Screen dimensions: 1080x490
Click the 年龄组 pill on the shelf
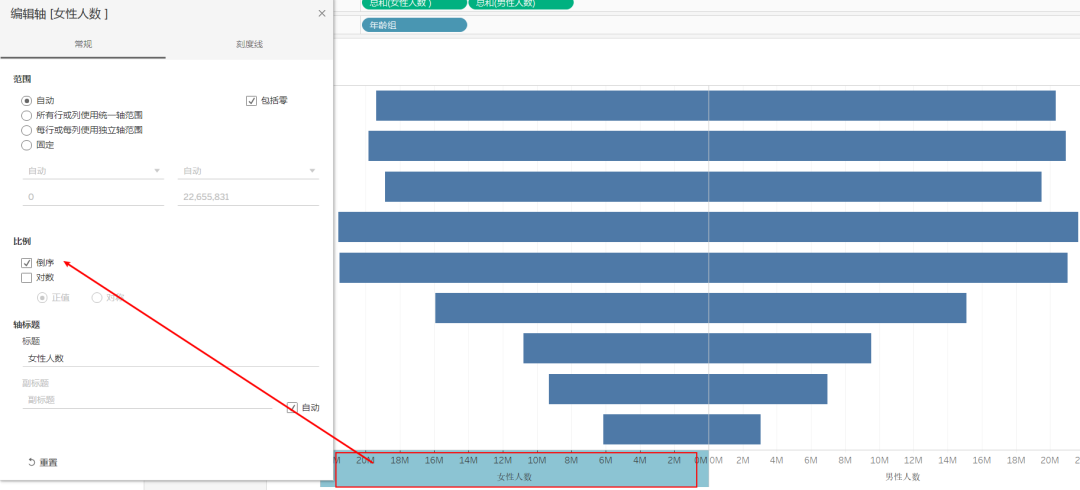click(414, 25)
